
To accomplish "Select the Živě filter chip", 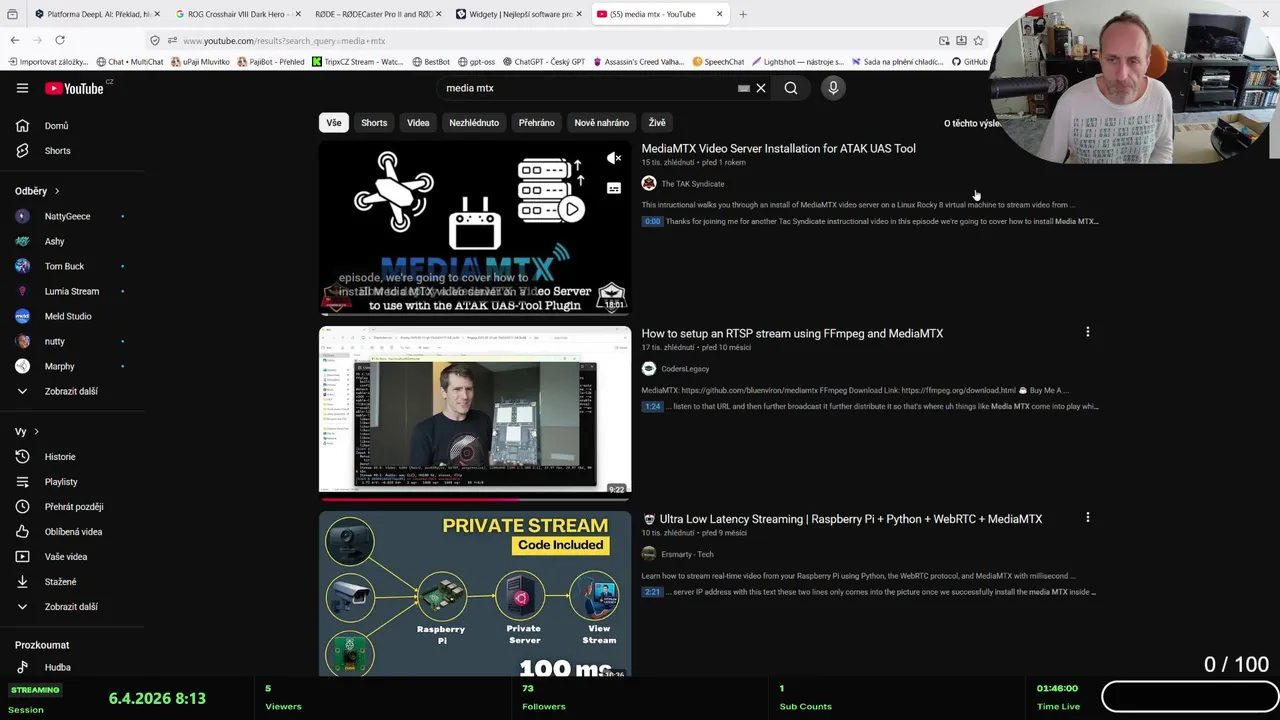I will (x=657, y=123).
